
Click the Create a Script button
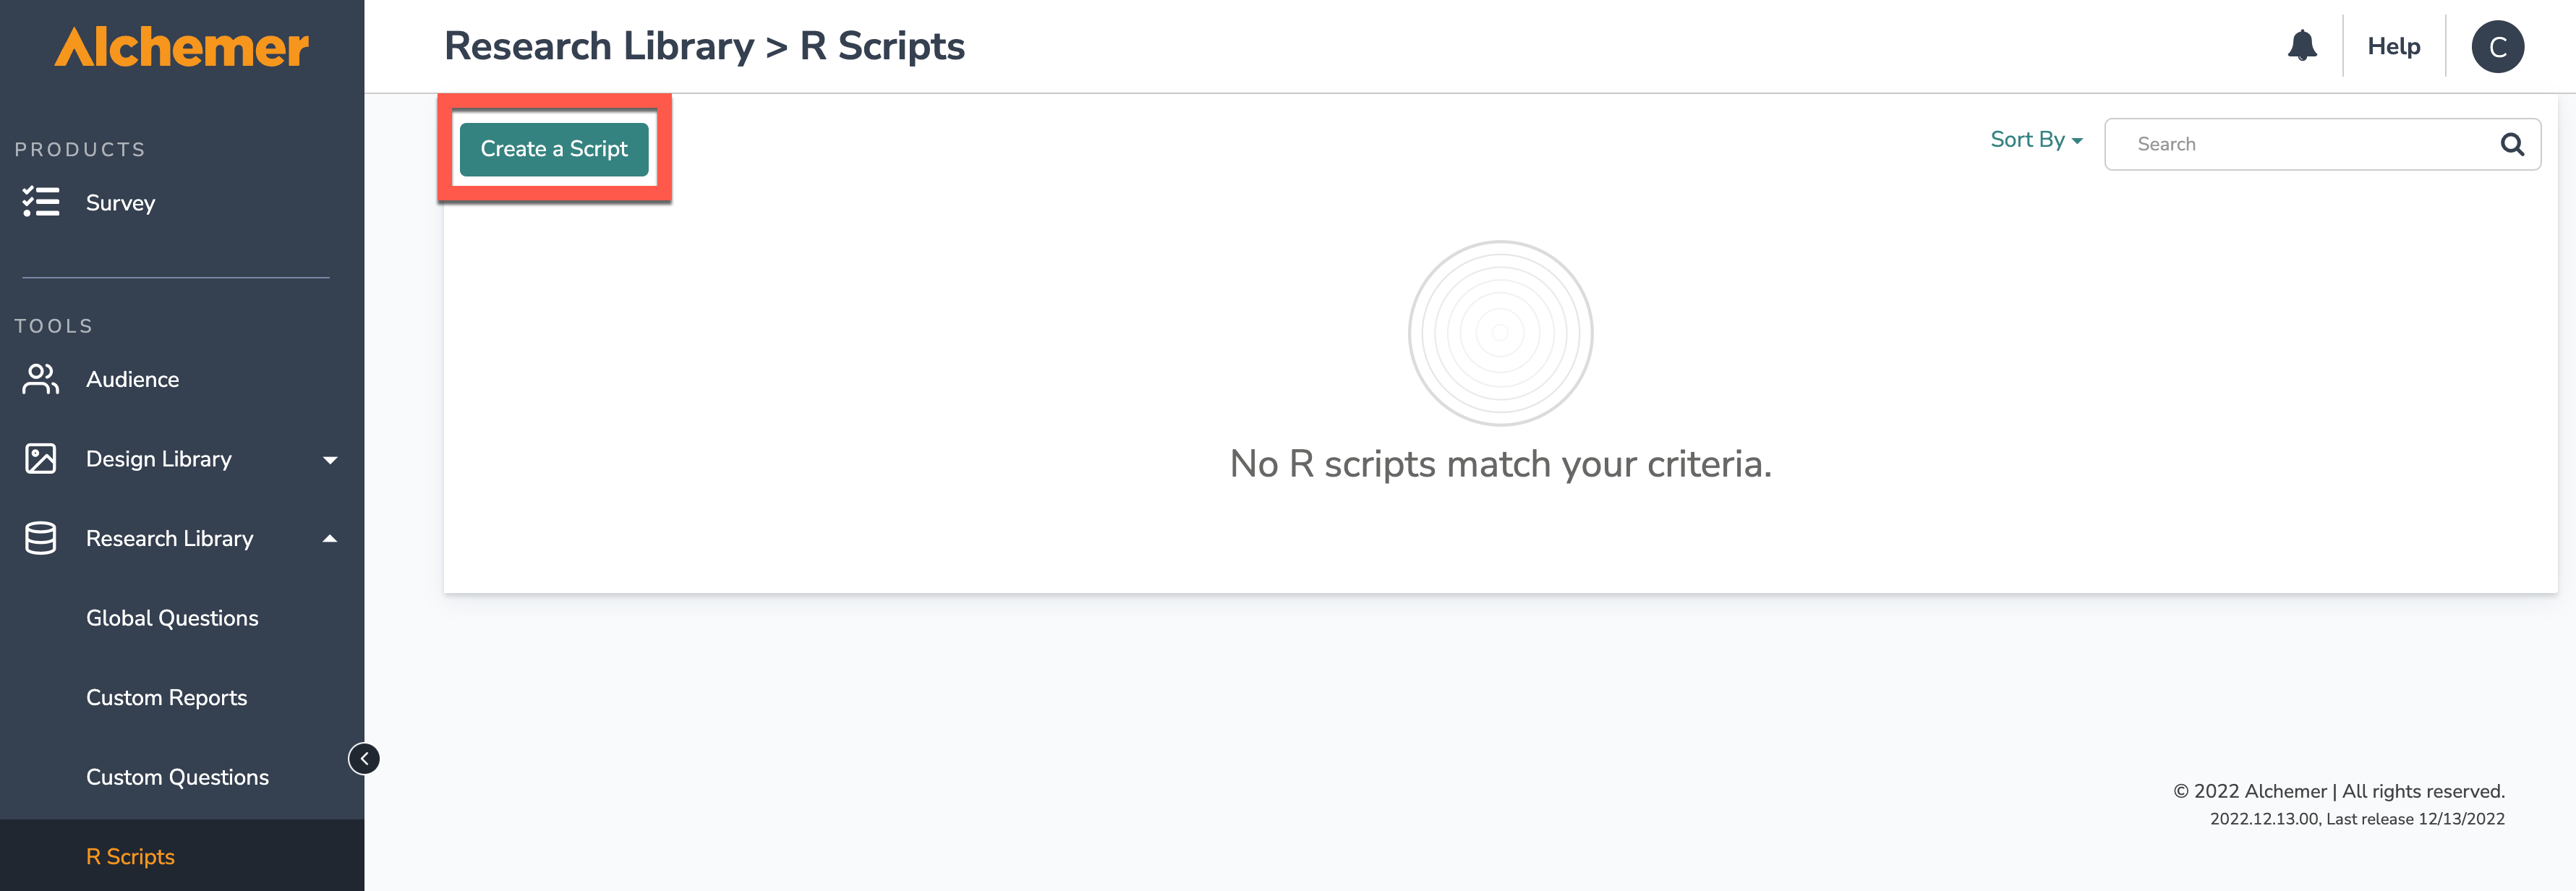(x=554, y=149)
